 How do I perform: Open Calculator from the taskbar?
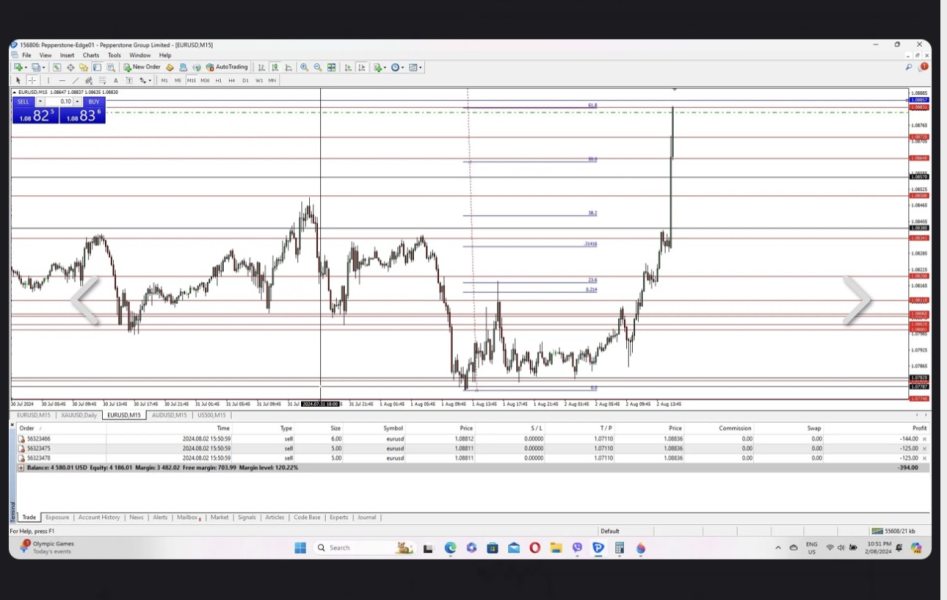620,547
